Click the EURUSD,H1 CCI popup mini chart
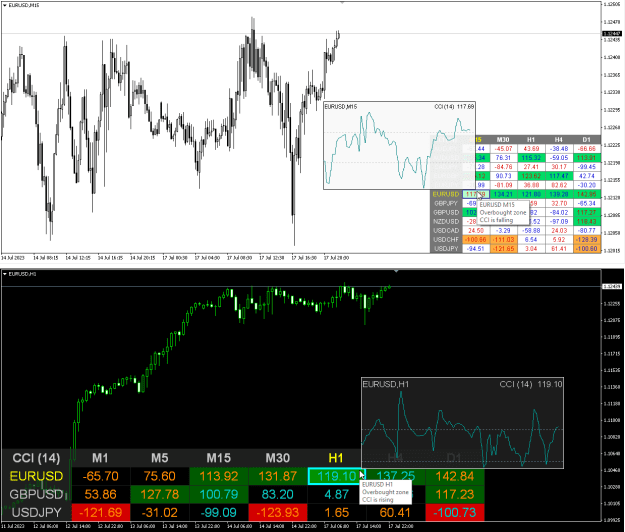The height and width of the screenshot is (532, 625). point(462,422)
